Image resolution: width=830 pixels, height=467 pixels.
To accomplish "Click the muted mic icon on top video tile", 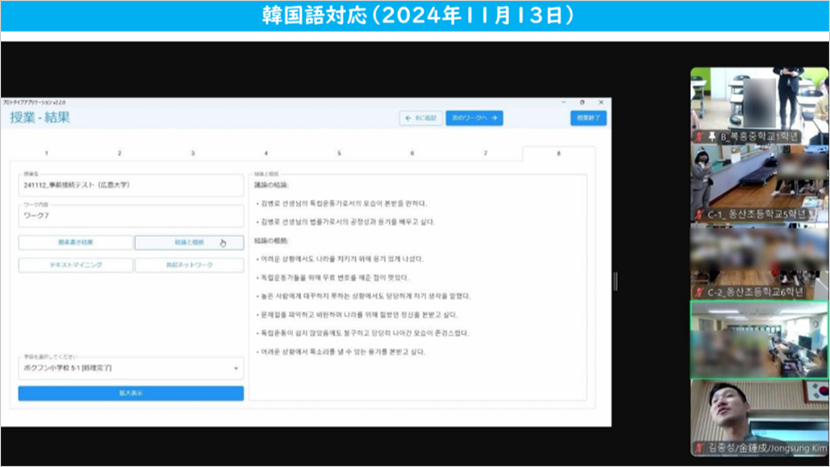I will 699,137.
